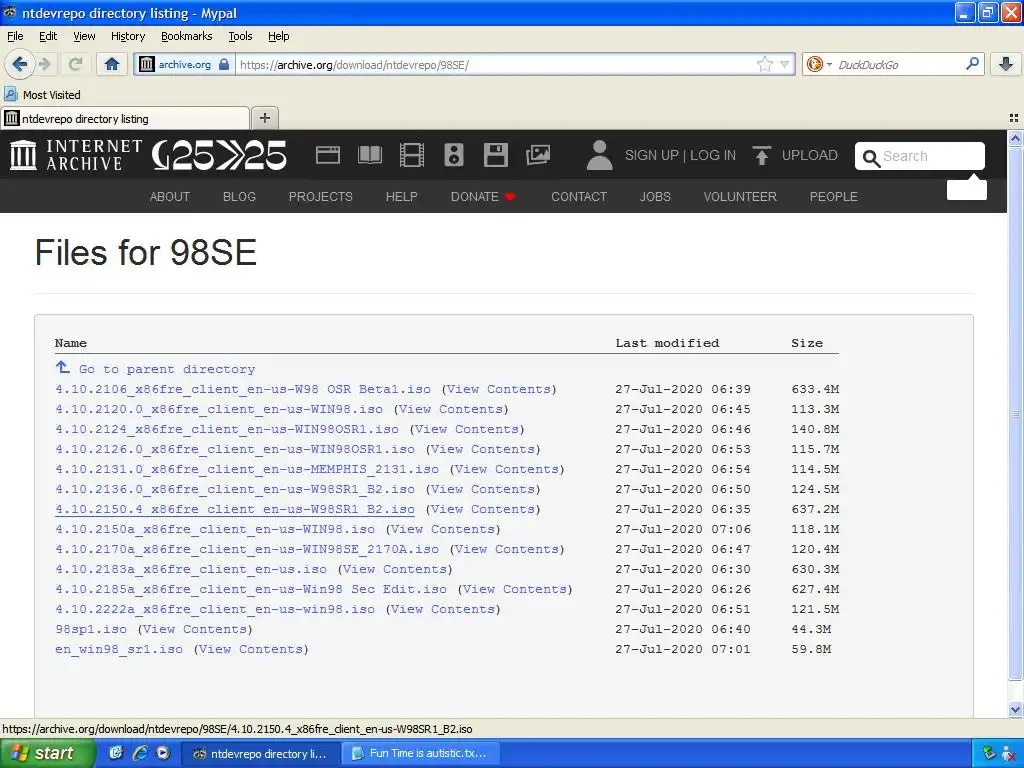Image resolution: width=1024 pixels, height=768 pixels.
Task: Click the SIGN UP link
Action: pyautogui.click(x=651, y=155)
